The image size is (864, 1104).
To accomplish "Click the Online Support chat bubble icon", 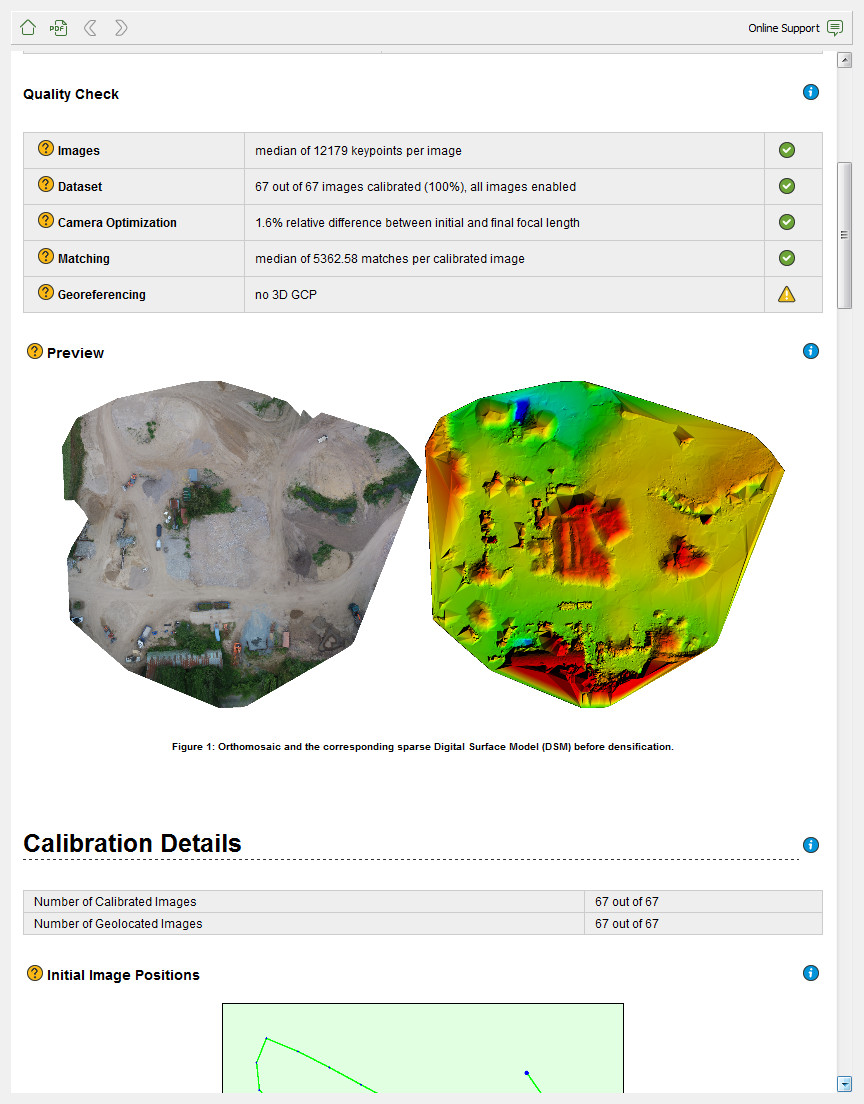I will (835, 28).
